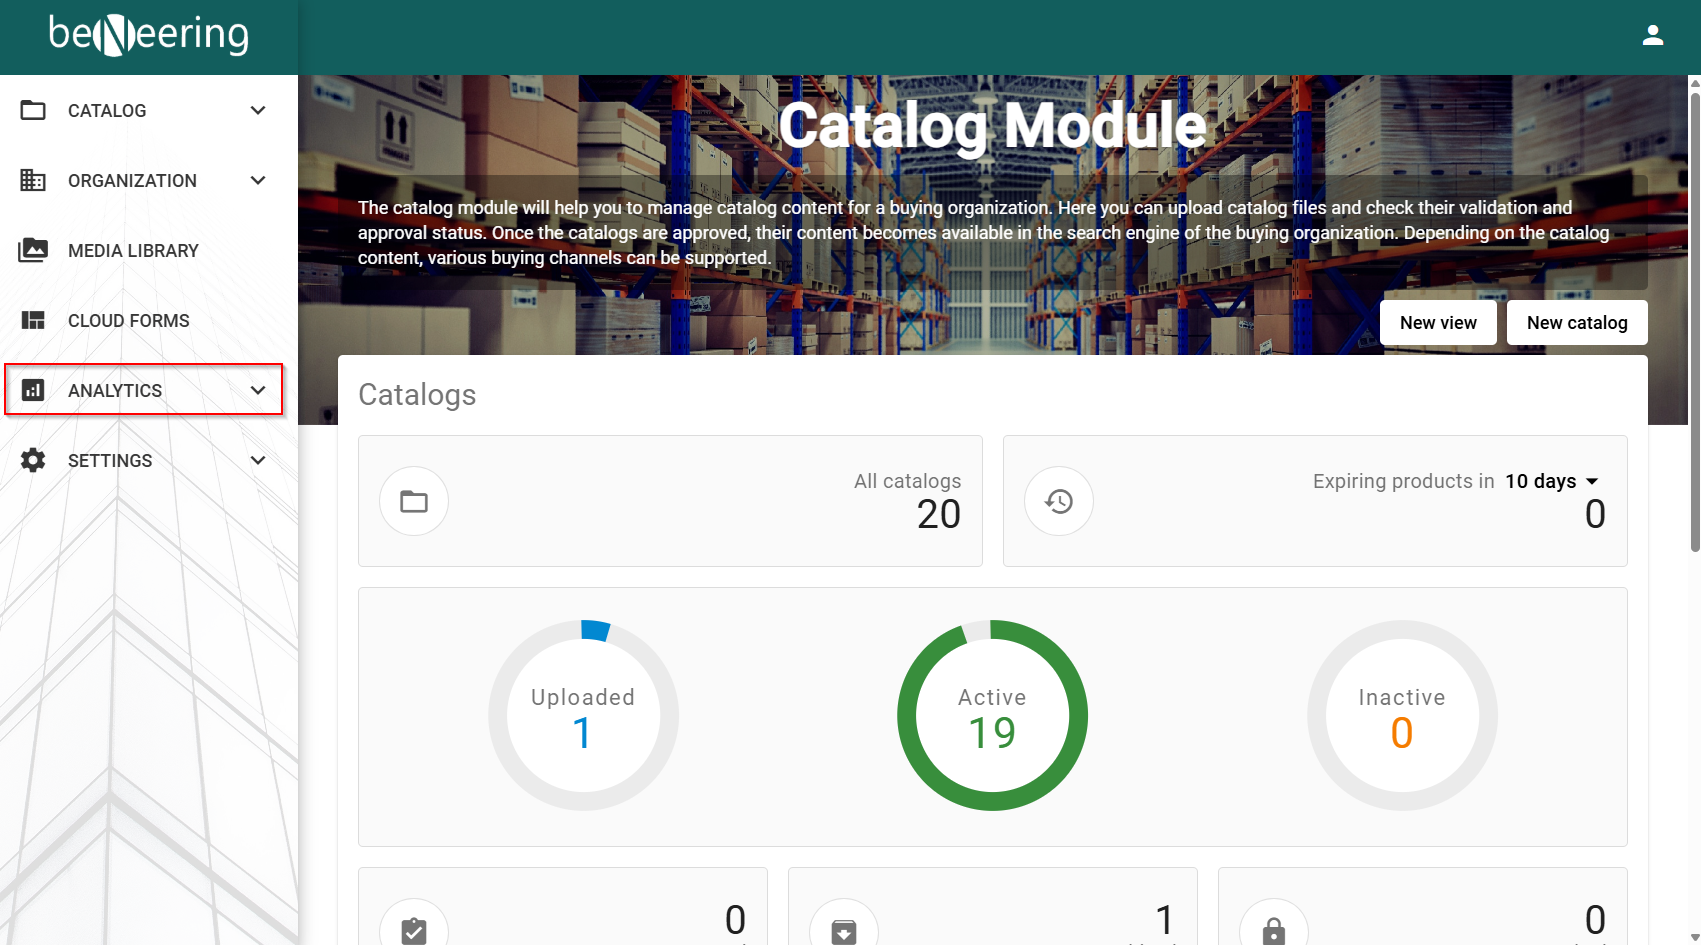Click the All catalogs folder icon
This screenshot has height=945, width=1701.
click(x=413, y=501)
